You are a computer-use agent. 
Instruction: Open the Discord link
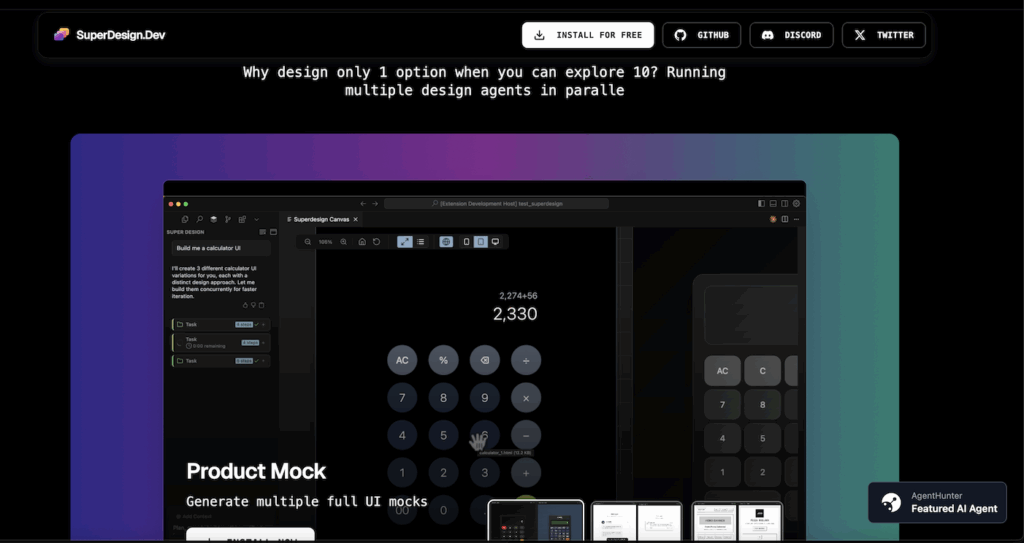(x=791, y=35)
